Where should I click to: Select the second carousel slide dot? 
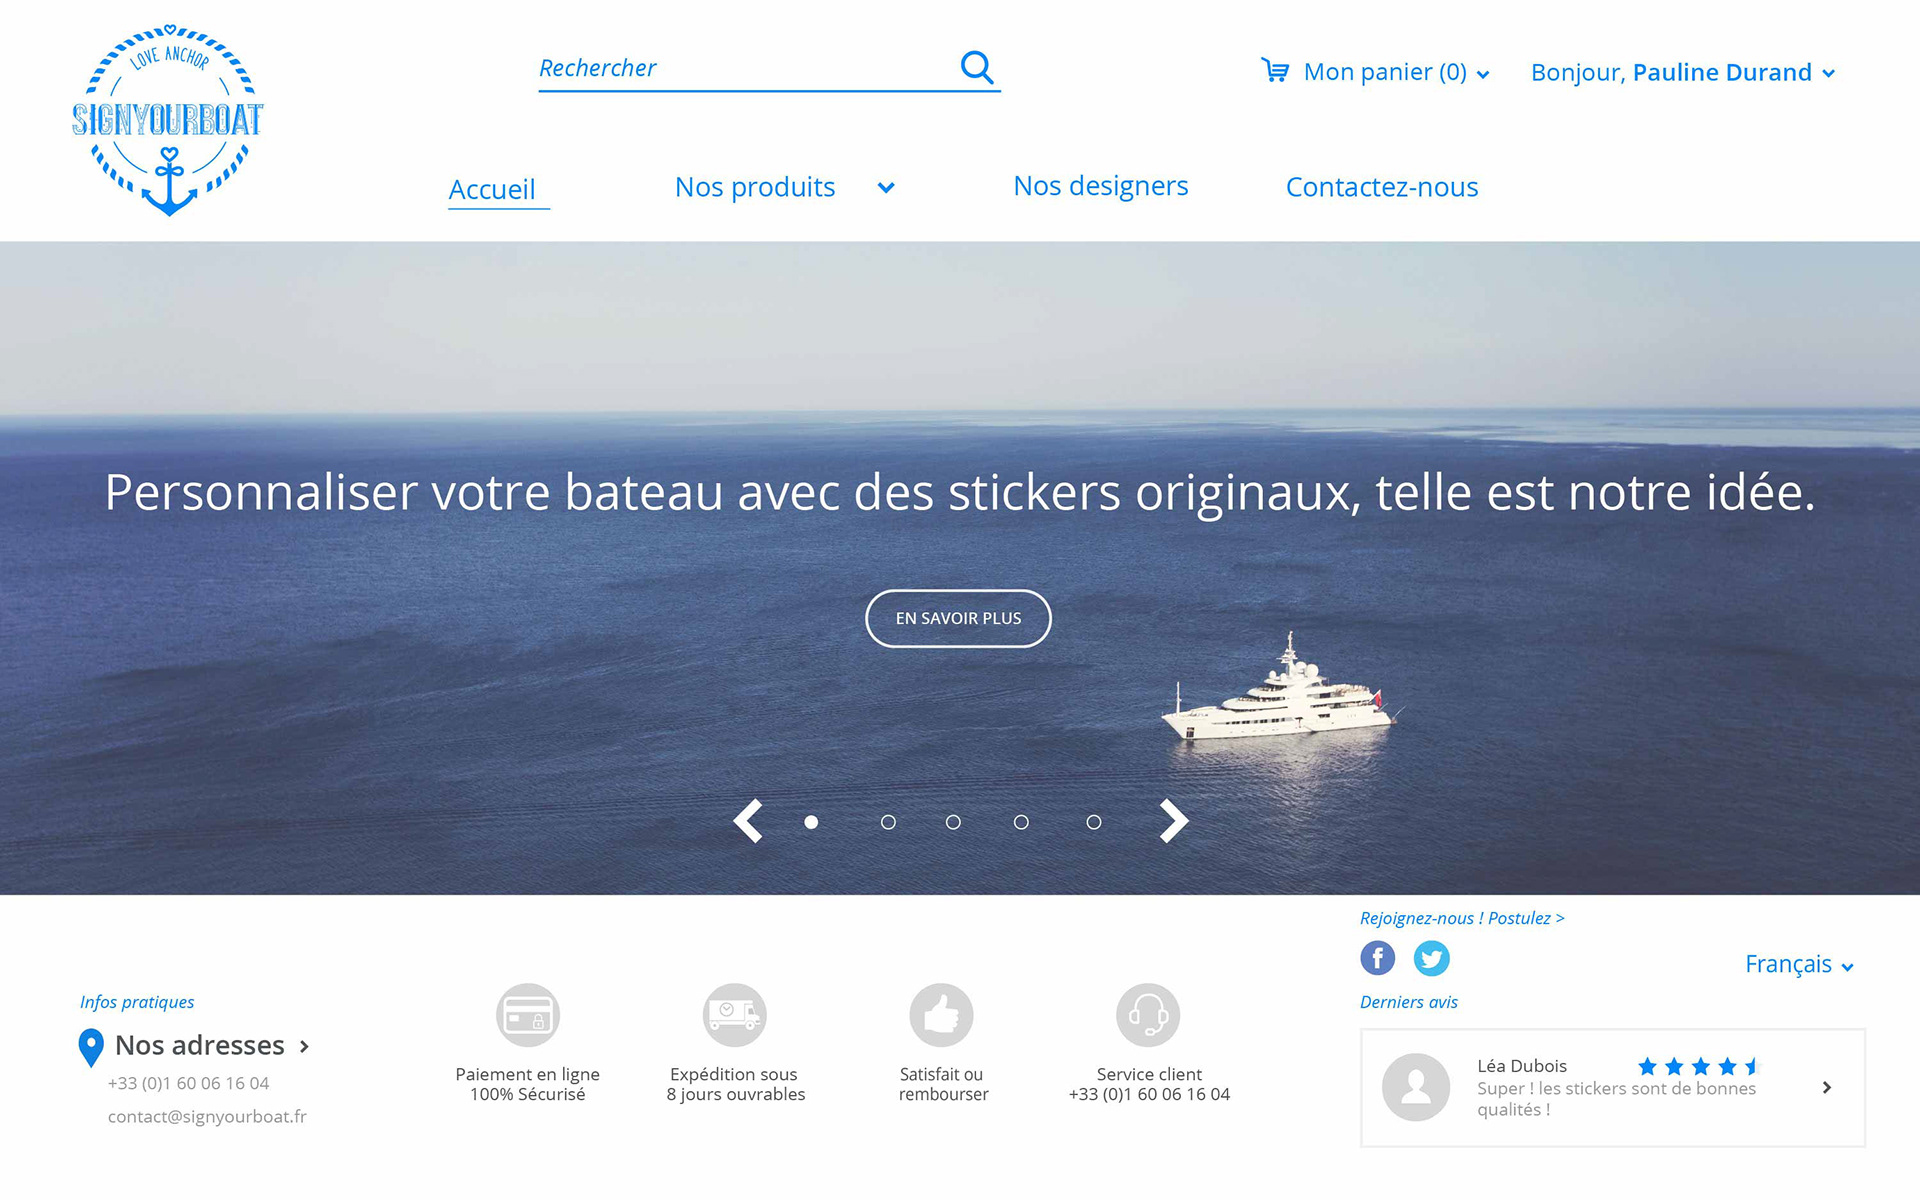click(x=888, y=822)
